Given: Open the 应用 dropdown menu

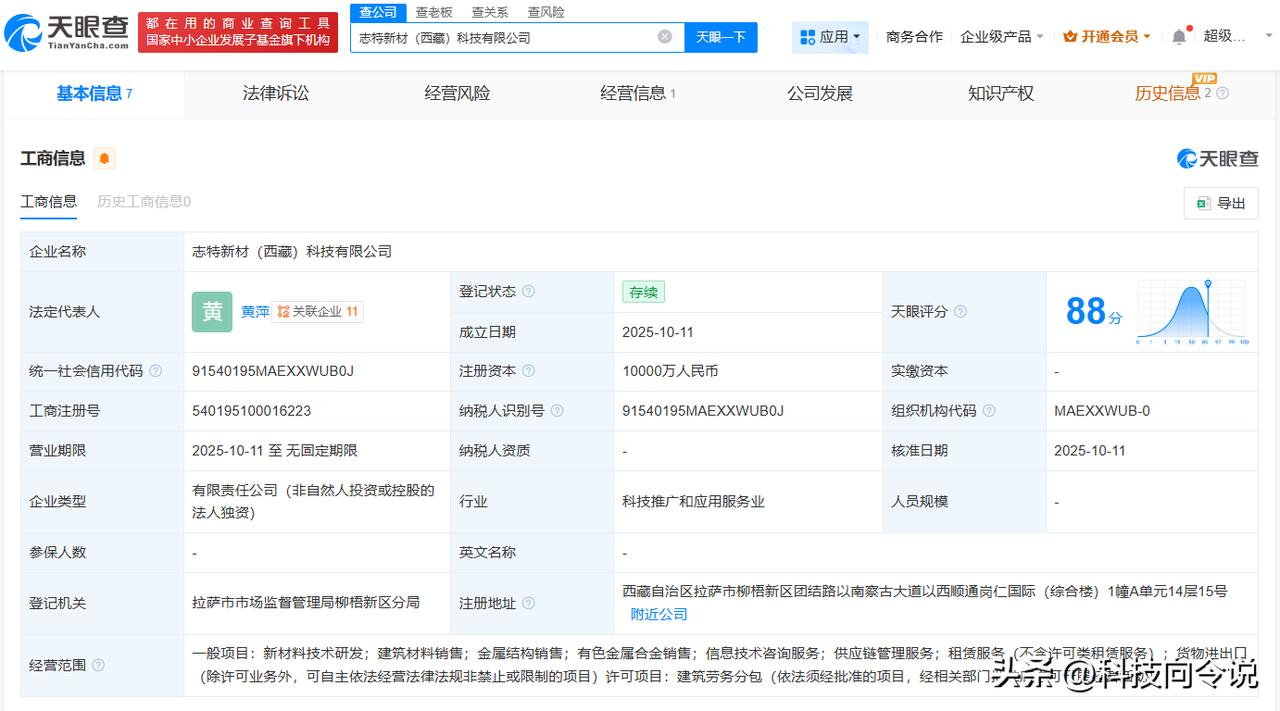Looking at the screenshot, I should point(831,37).
